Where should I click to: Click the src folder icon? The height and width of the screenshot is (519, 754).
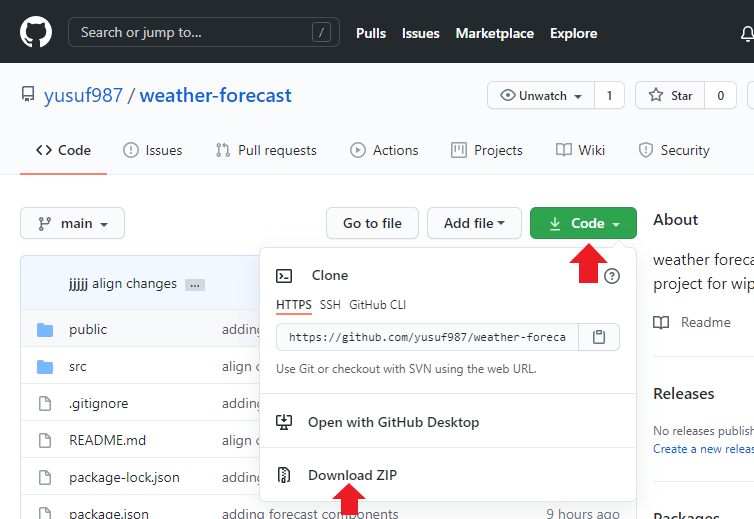click(x=45, y=367)
